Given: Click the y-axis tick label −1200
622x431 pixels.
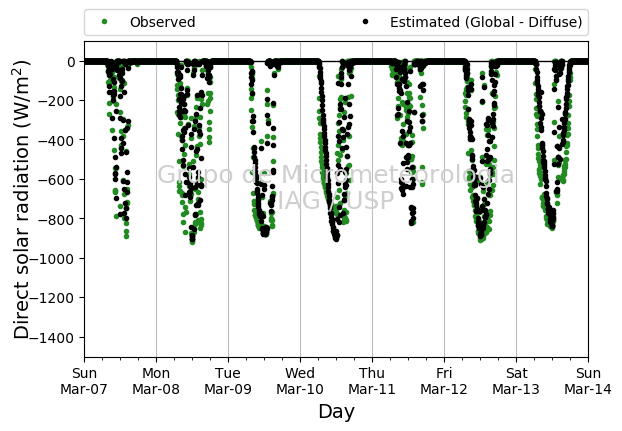Looking at the screenshot, I should pyautogui.click(x=52, y=298).
